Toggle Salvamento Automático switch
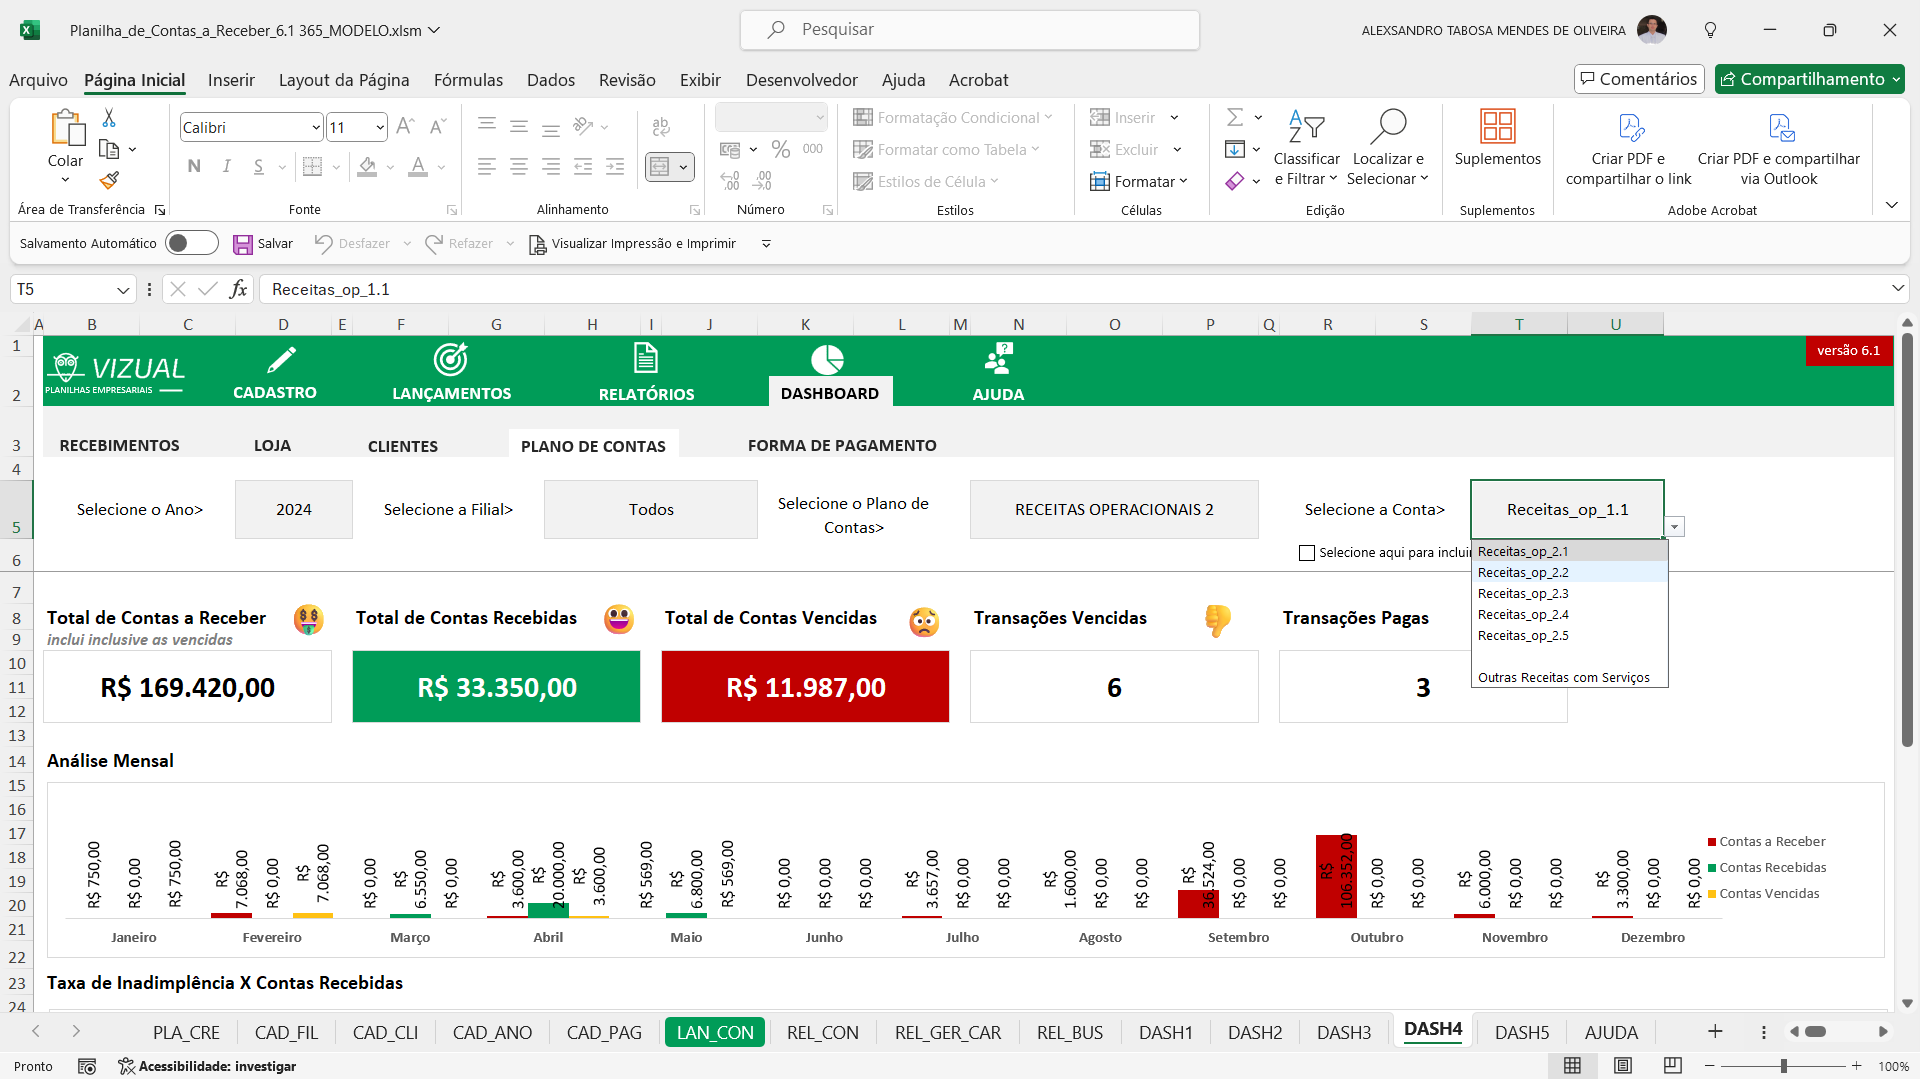Image resolution: width=1920 pixels, height=1080 pixels. [191, 243]
